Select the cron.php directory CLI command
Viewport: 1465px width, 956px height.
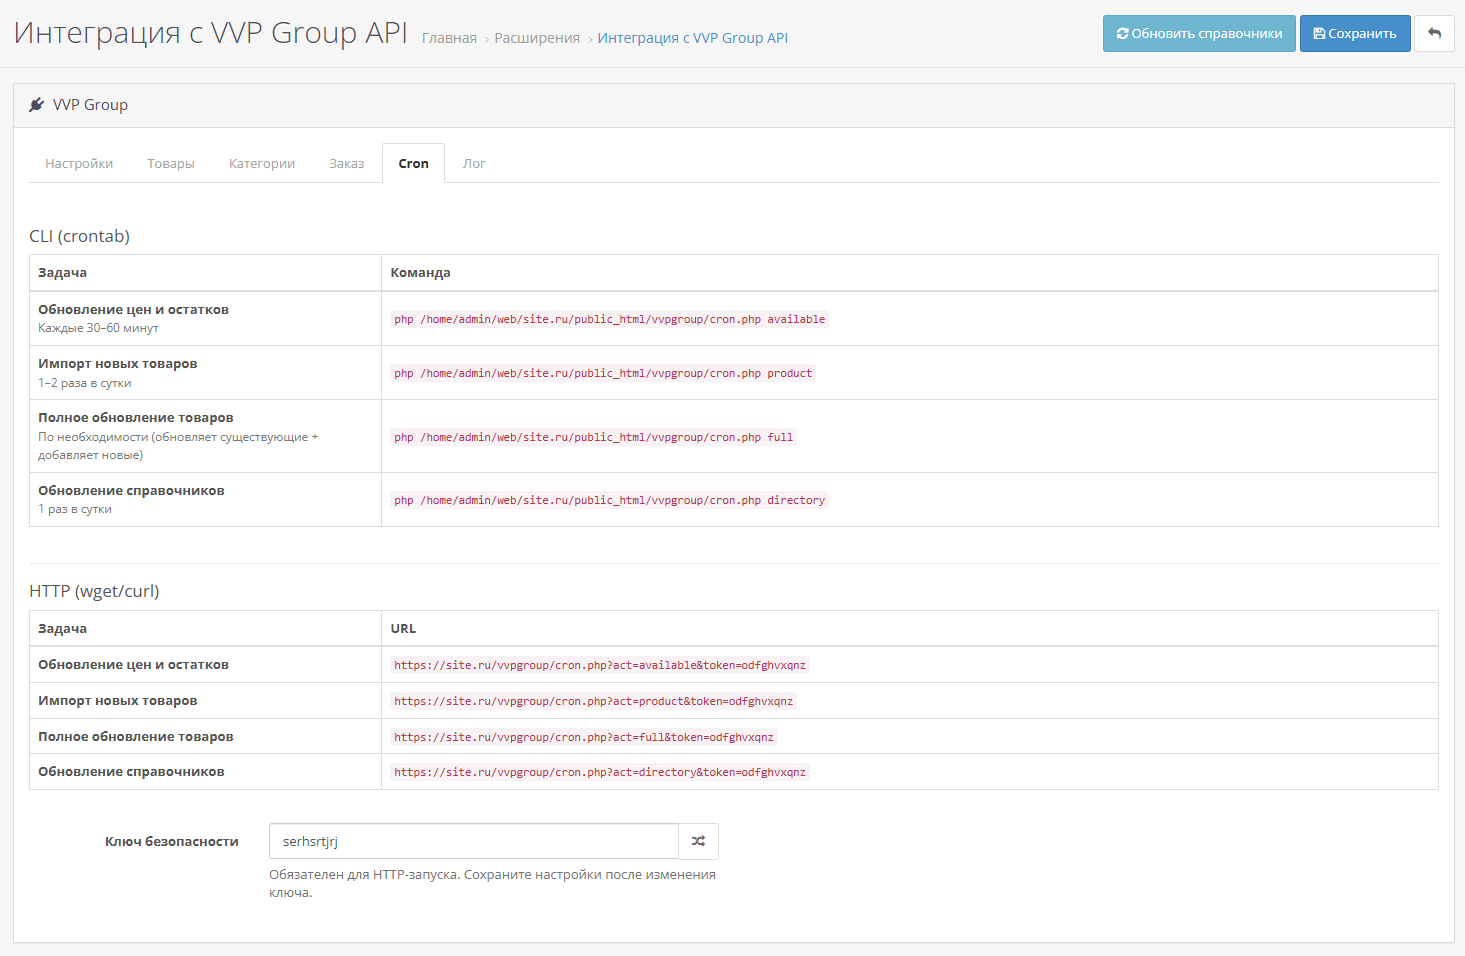point(610,500)
